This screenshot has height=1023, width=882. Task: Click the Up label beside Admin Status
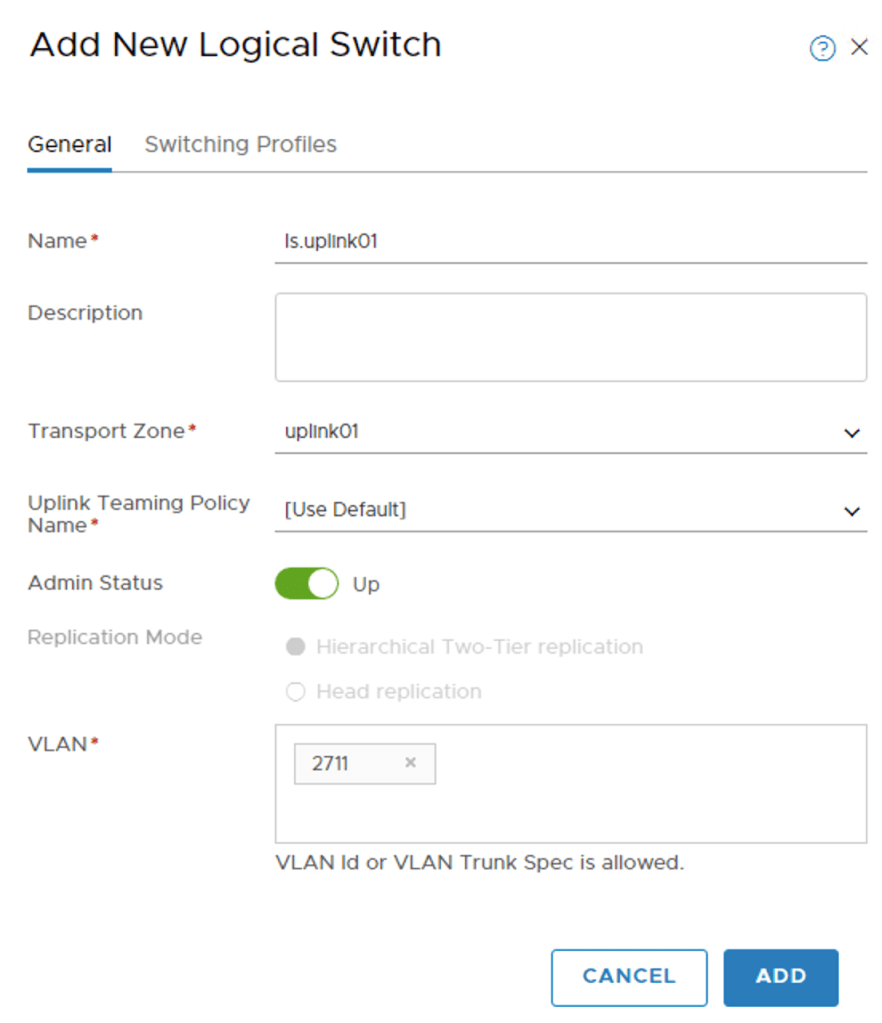click(366, 585)
